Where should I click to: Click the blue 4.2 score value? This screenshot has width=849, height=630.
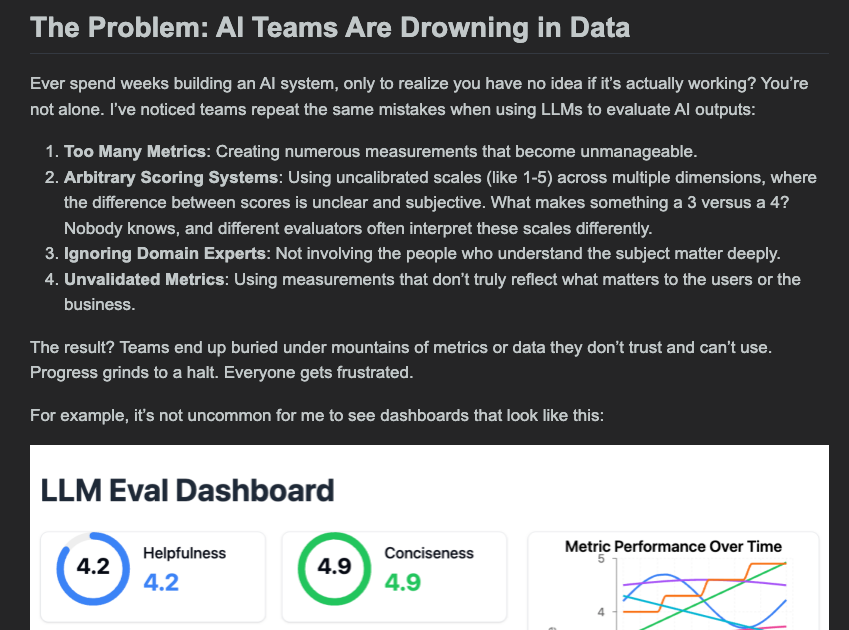(x=161, y=582)
